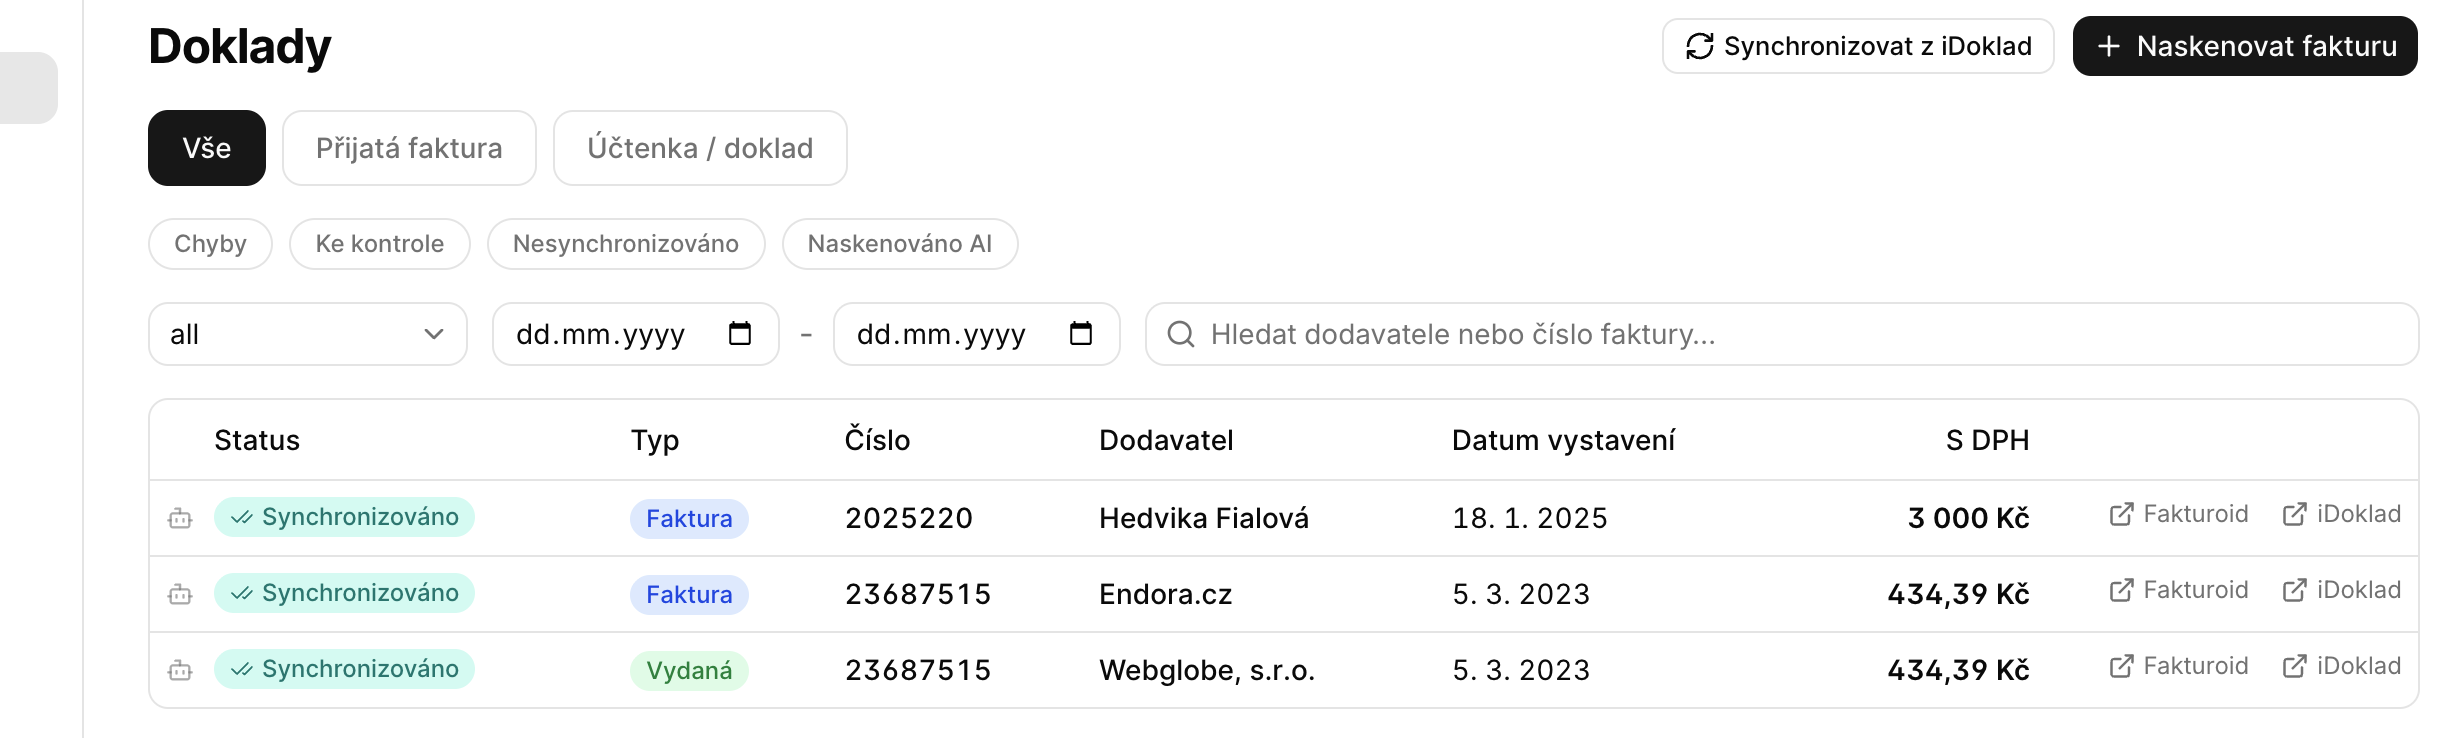This screenshot has width=2456, height=738.
Task: Click the robot icon in the Endora.cz row
Action: 180,594
